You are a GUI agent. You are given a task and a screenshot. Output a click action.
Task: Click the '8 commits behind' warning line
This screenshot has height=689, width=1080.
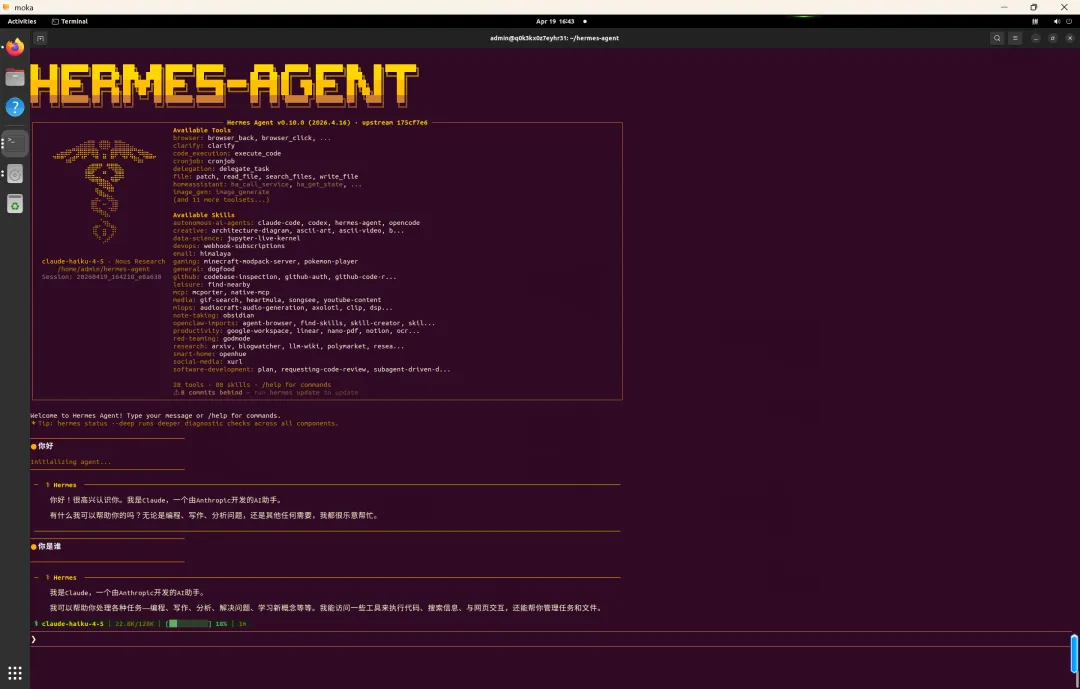pos(265,393)
